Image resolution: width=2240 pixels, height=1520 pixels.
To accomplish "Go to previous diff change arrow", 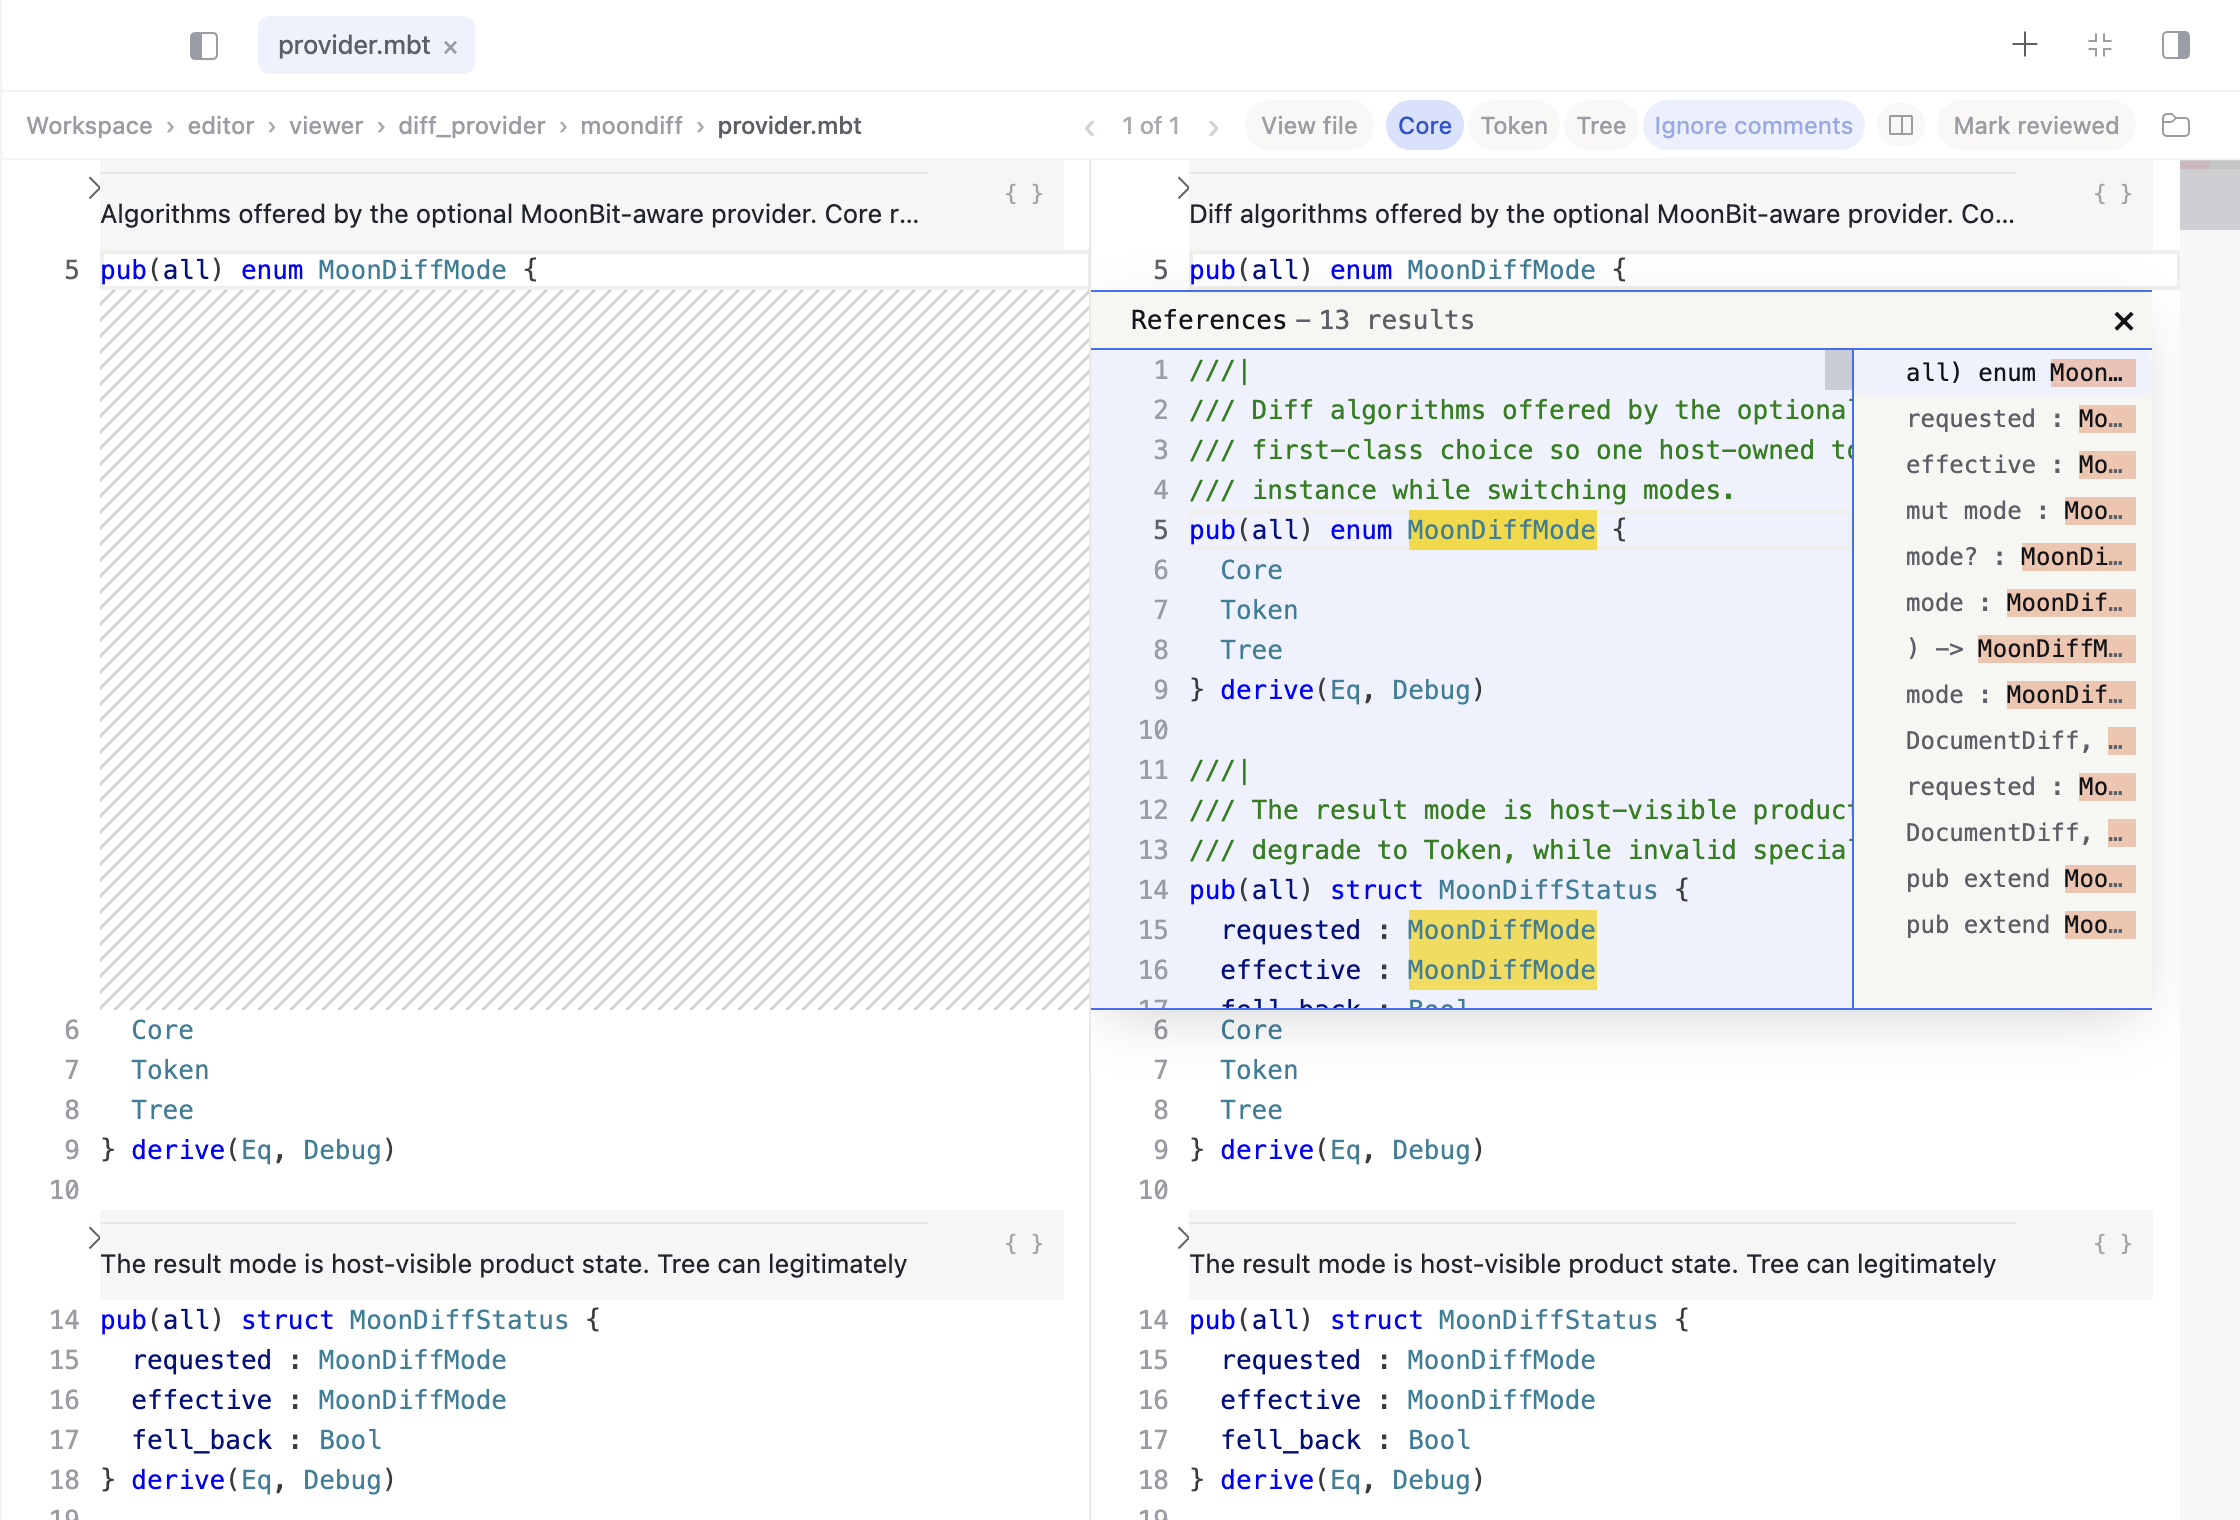I will tap(1090, 127).
